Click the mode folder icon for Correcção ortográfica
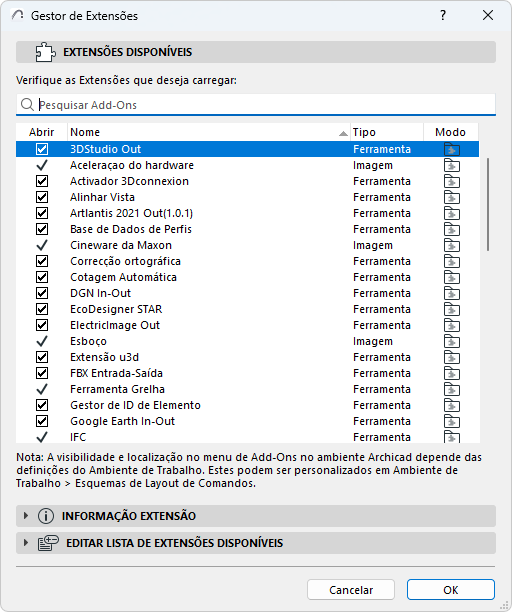The height and width of the screenshot is (612, 512). pyautogui.click(x=452, y=261)
